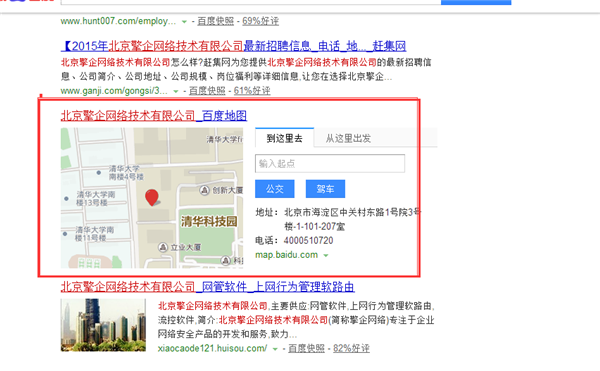Click the 清华大学南楼11号楼 map dot
600x371 pixels.
pyautogui.click(x=65, y=233)
